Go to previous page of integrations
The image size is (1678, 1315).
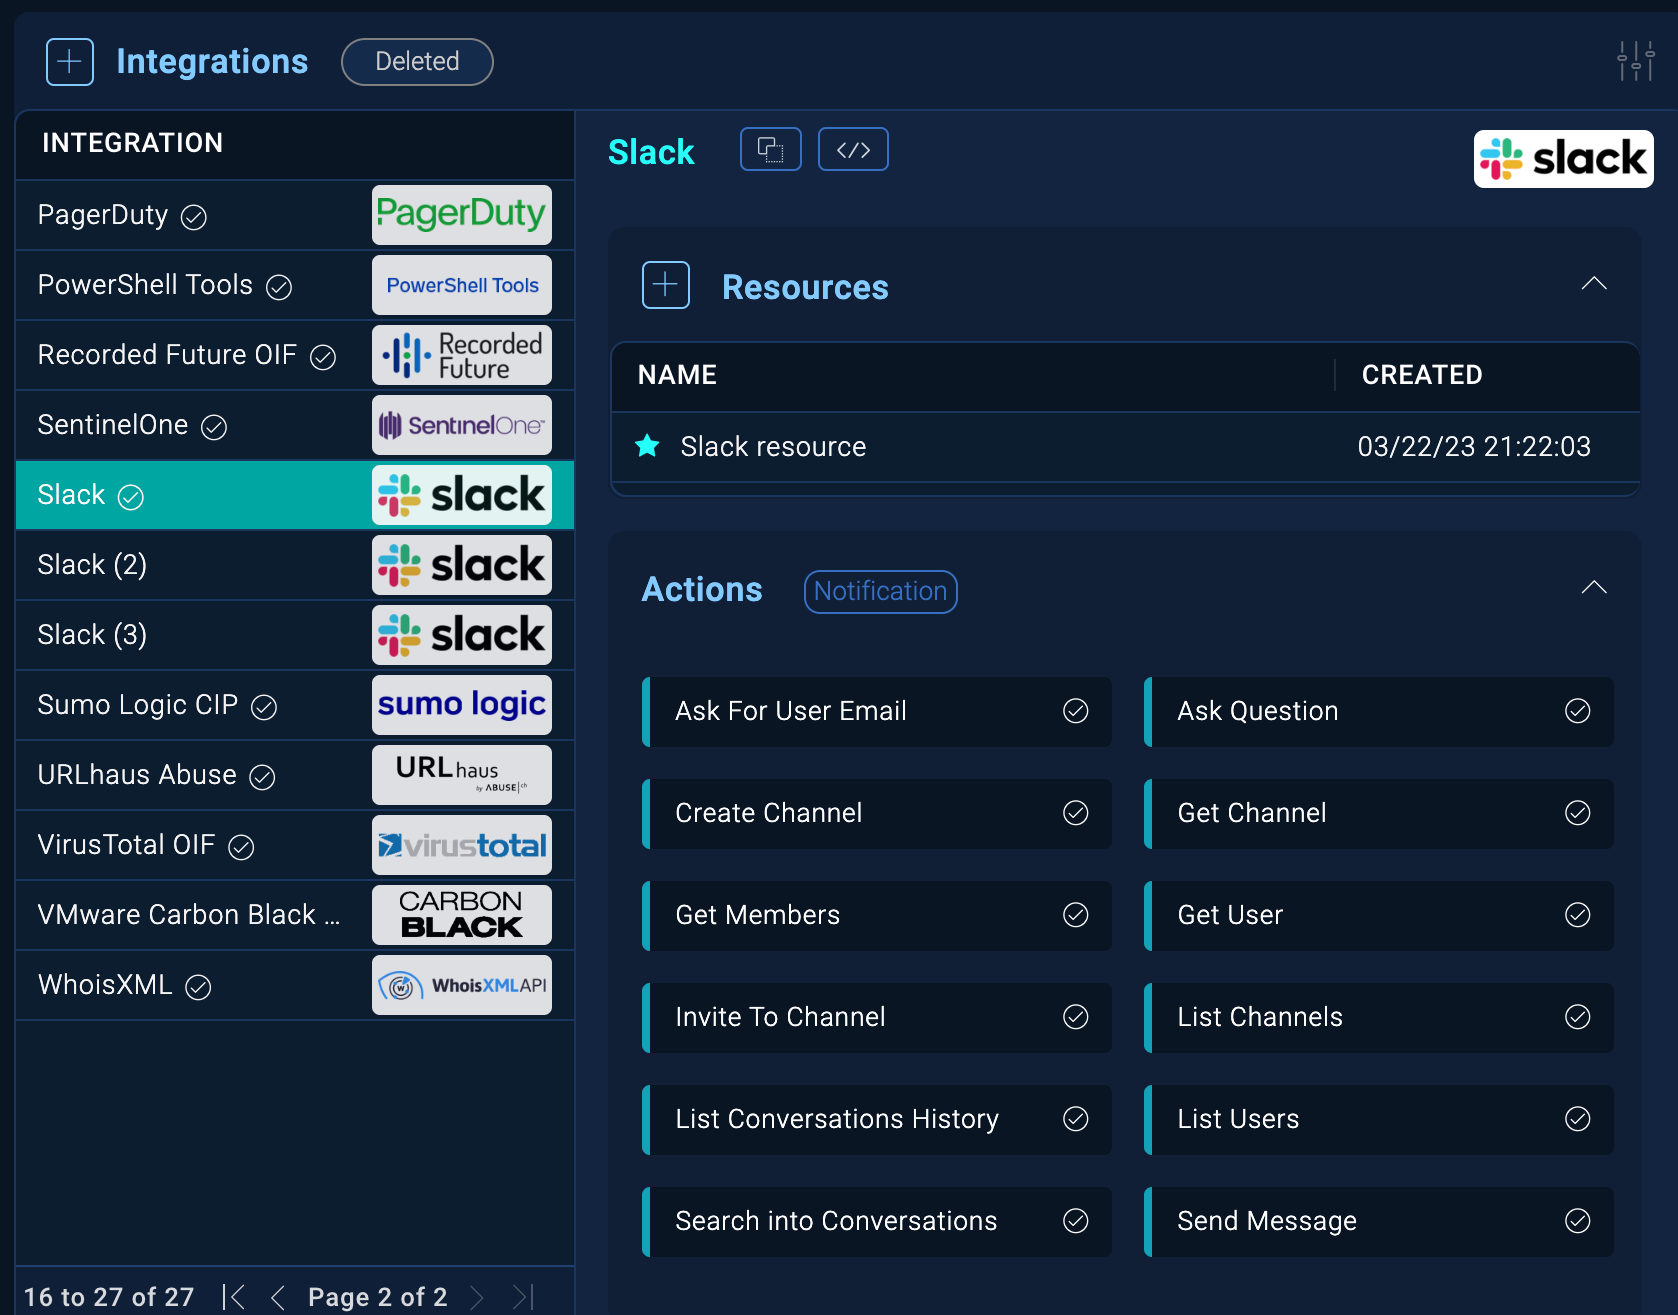click(278, 1297)
